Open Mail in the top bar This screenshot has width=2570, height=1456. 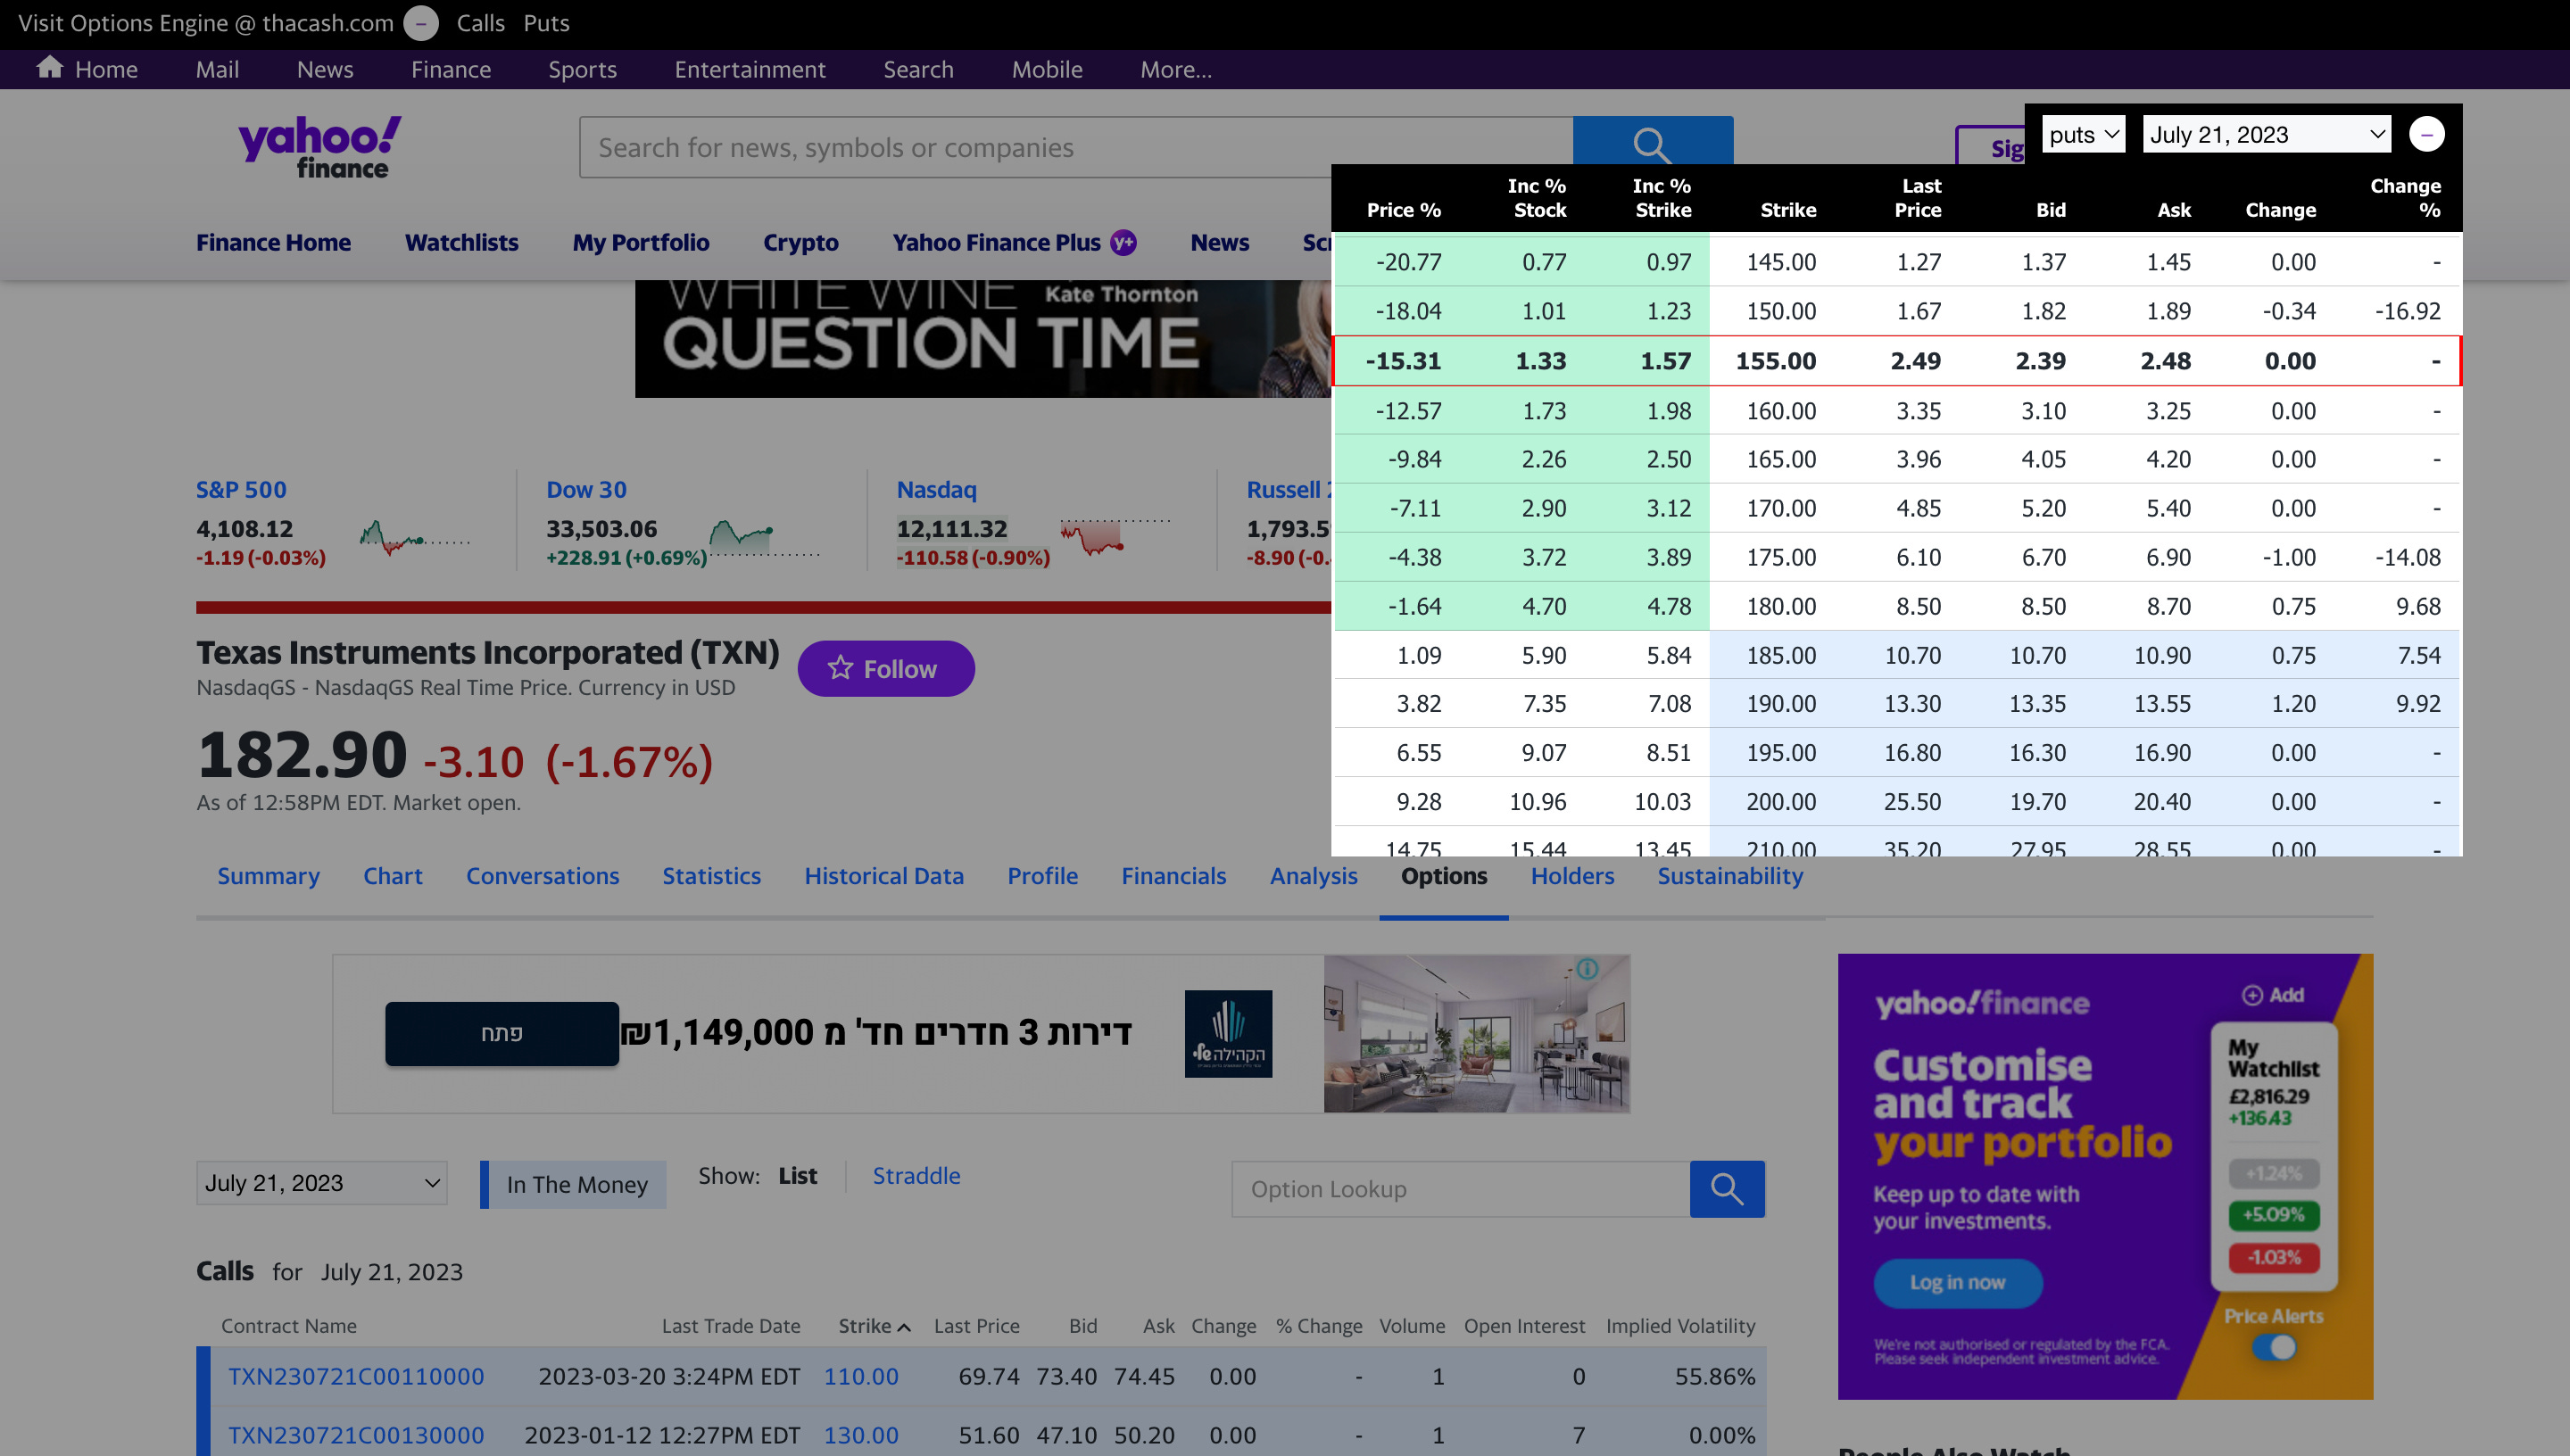[217, 69]
